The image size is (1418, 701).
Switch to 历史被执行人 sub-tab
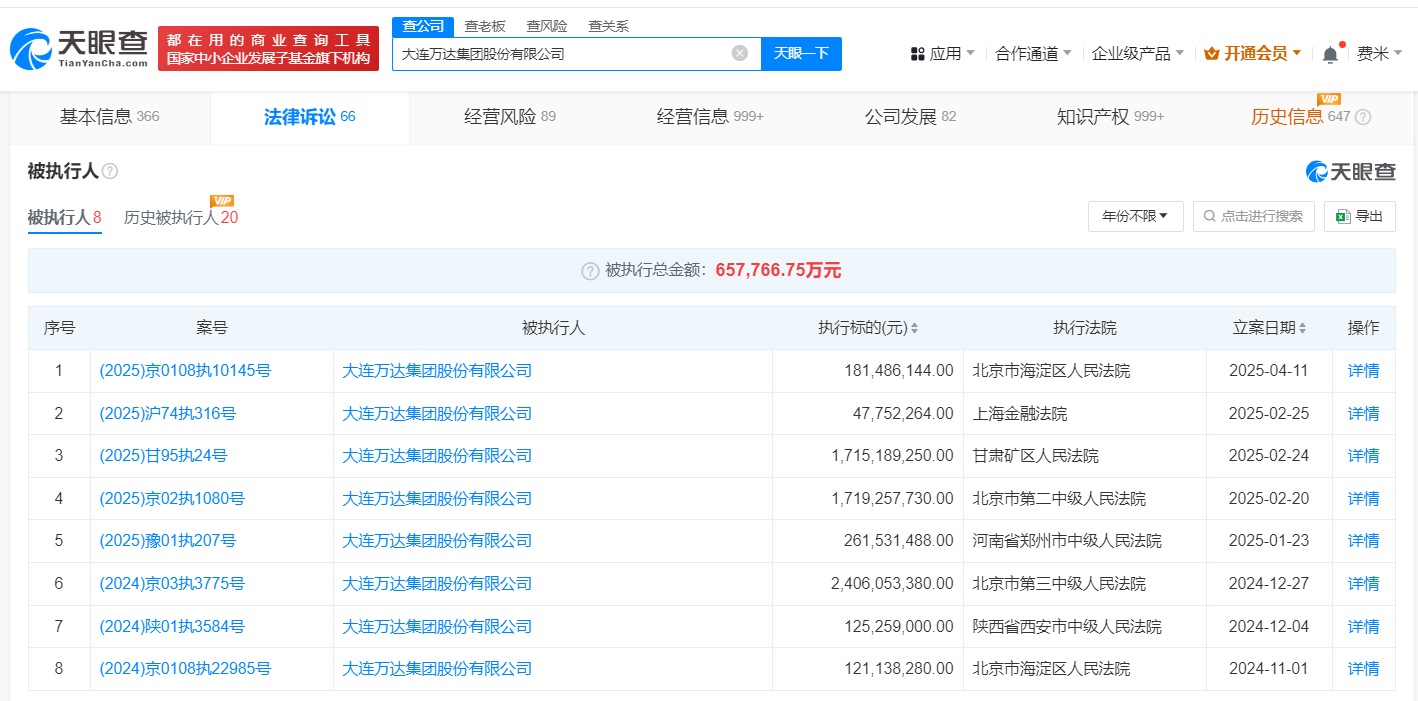[180, 217]
